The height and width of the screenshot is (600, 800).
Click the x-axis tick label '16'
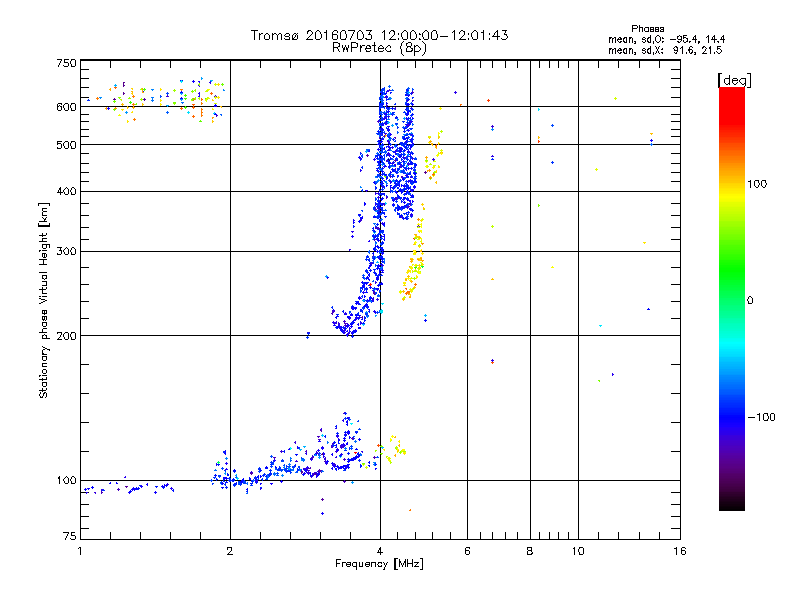coord(680,551)
